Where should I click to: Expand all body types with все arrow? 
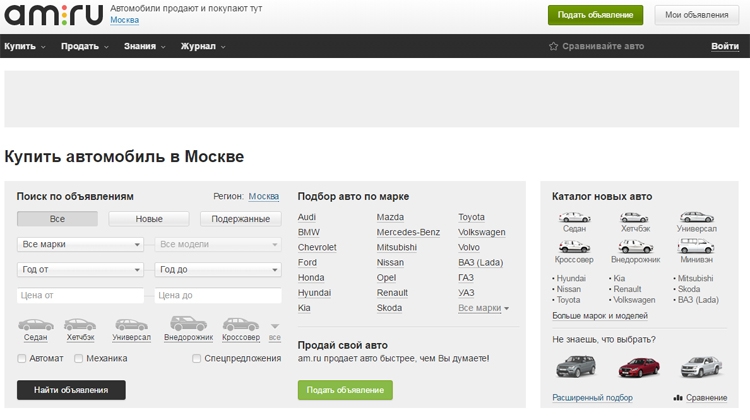[x=275, y=332]
